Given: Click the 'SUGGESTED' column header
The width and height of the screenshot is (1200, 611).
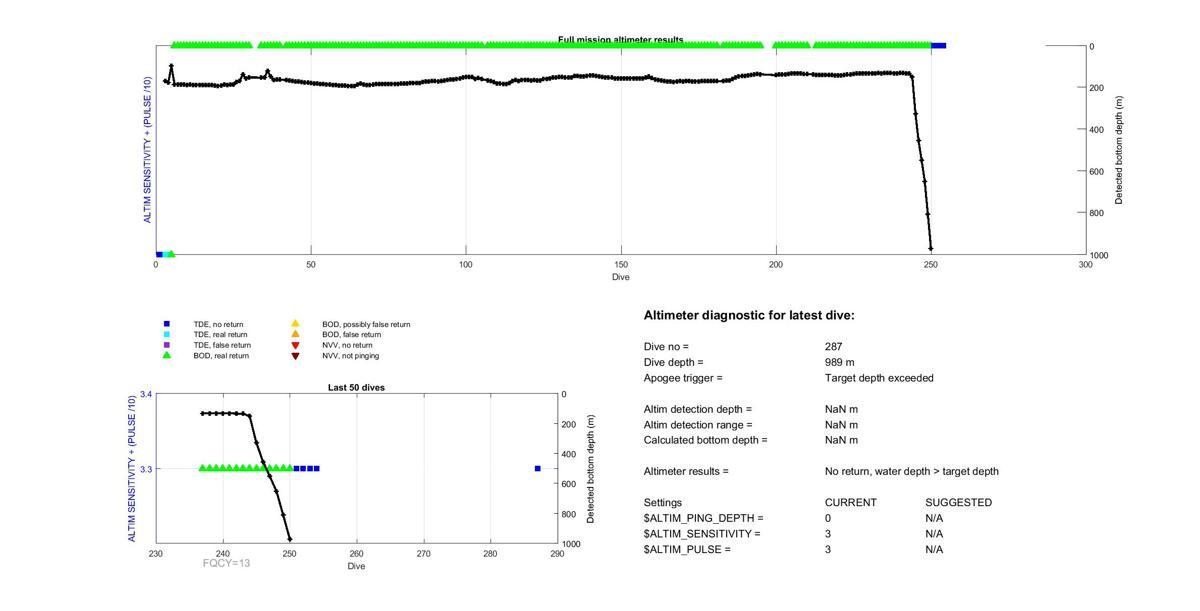Looking at the screenshot, I should pos(958,502).
